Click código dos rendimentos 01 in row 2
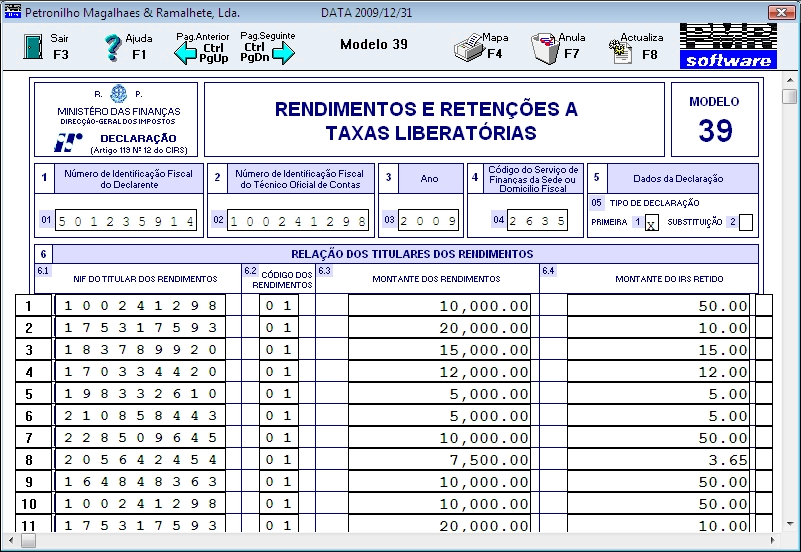Image resolution: width=801 pixels, height=552 pixels. tap(278, 327)
